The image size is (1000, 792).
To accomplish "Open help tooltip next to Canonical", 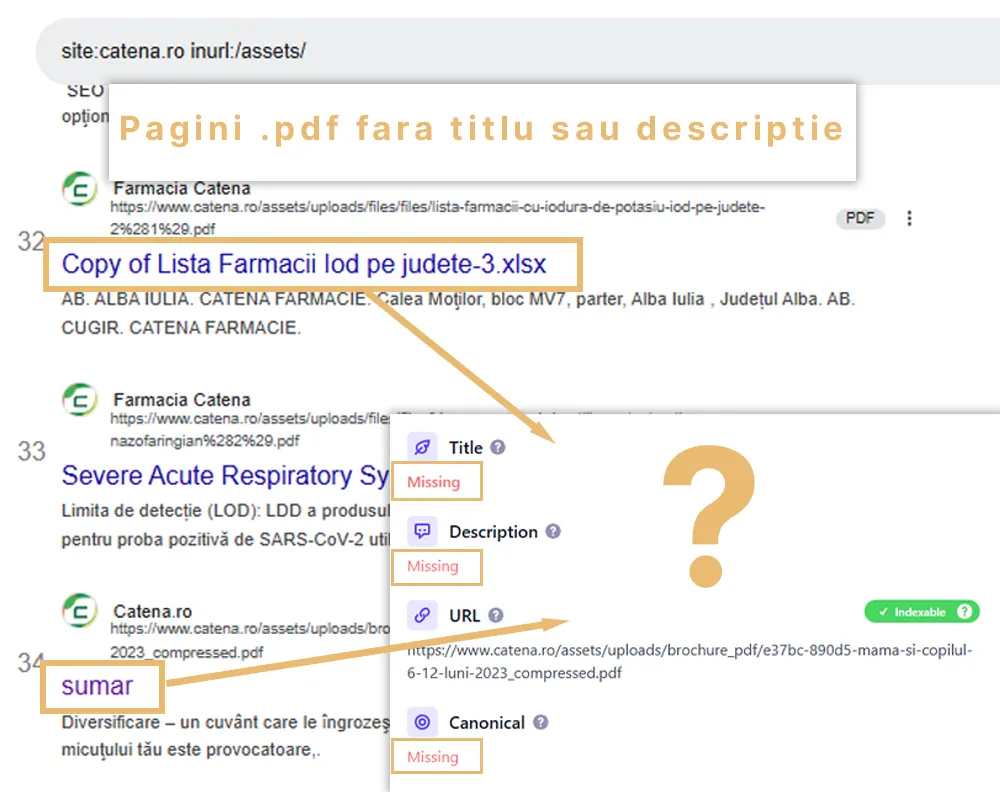I will point(541,722).
